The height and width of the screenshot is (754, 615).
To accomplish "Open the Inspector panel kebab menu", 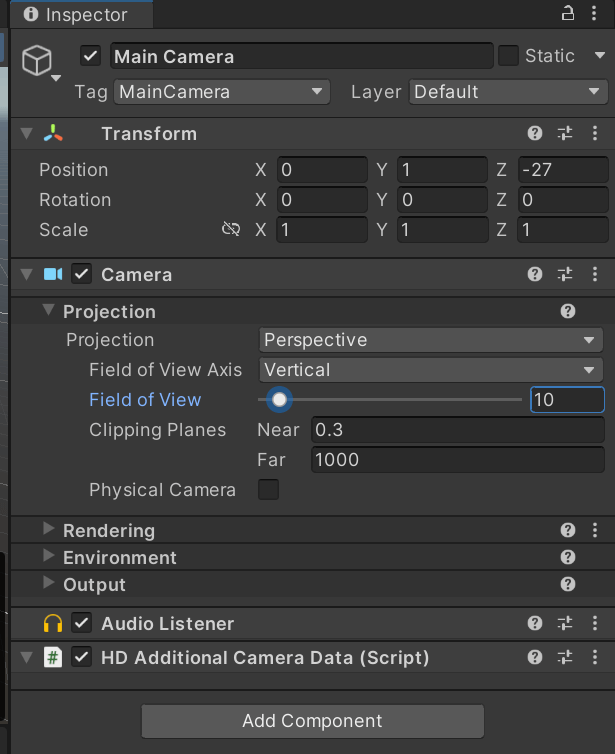I will coord(596,13).
